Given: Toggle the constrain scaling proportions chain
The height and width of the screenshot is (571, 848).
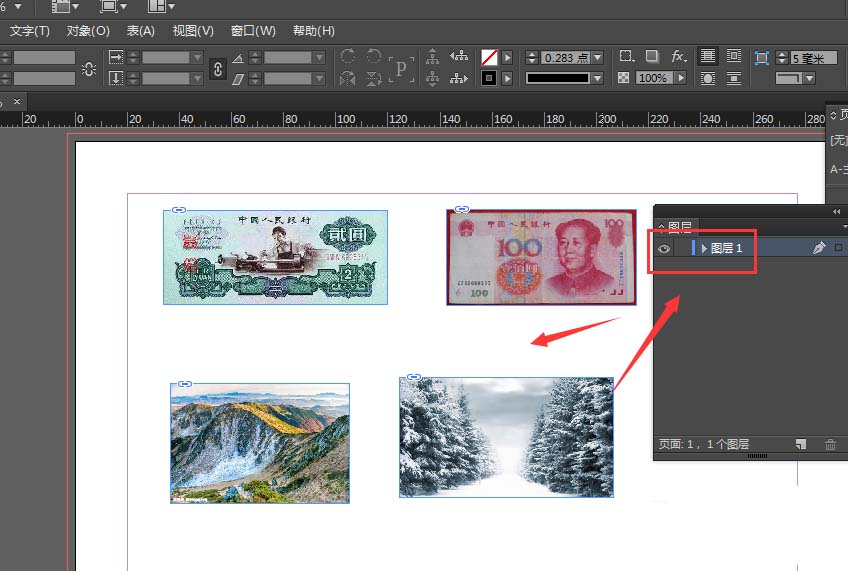Looking at the screenshot, I should (x=217, y=69).
